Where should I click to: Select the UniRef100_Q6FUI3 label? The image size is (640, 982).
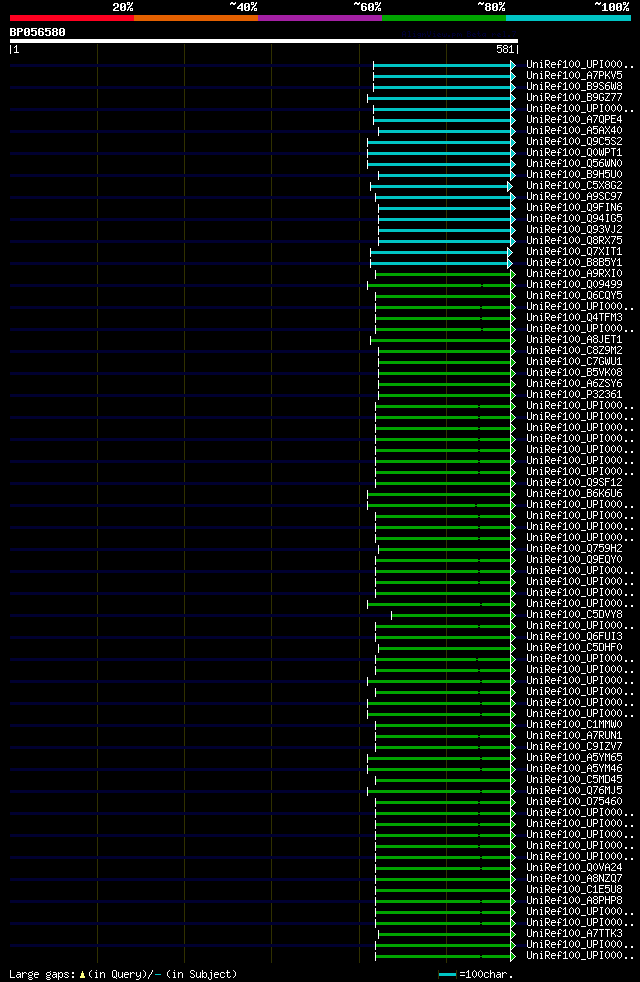(x=574, y=637)
